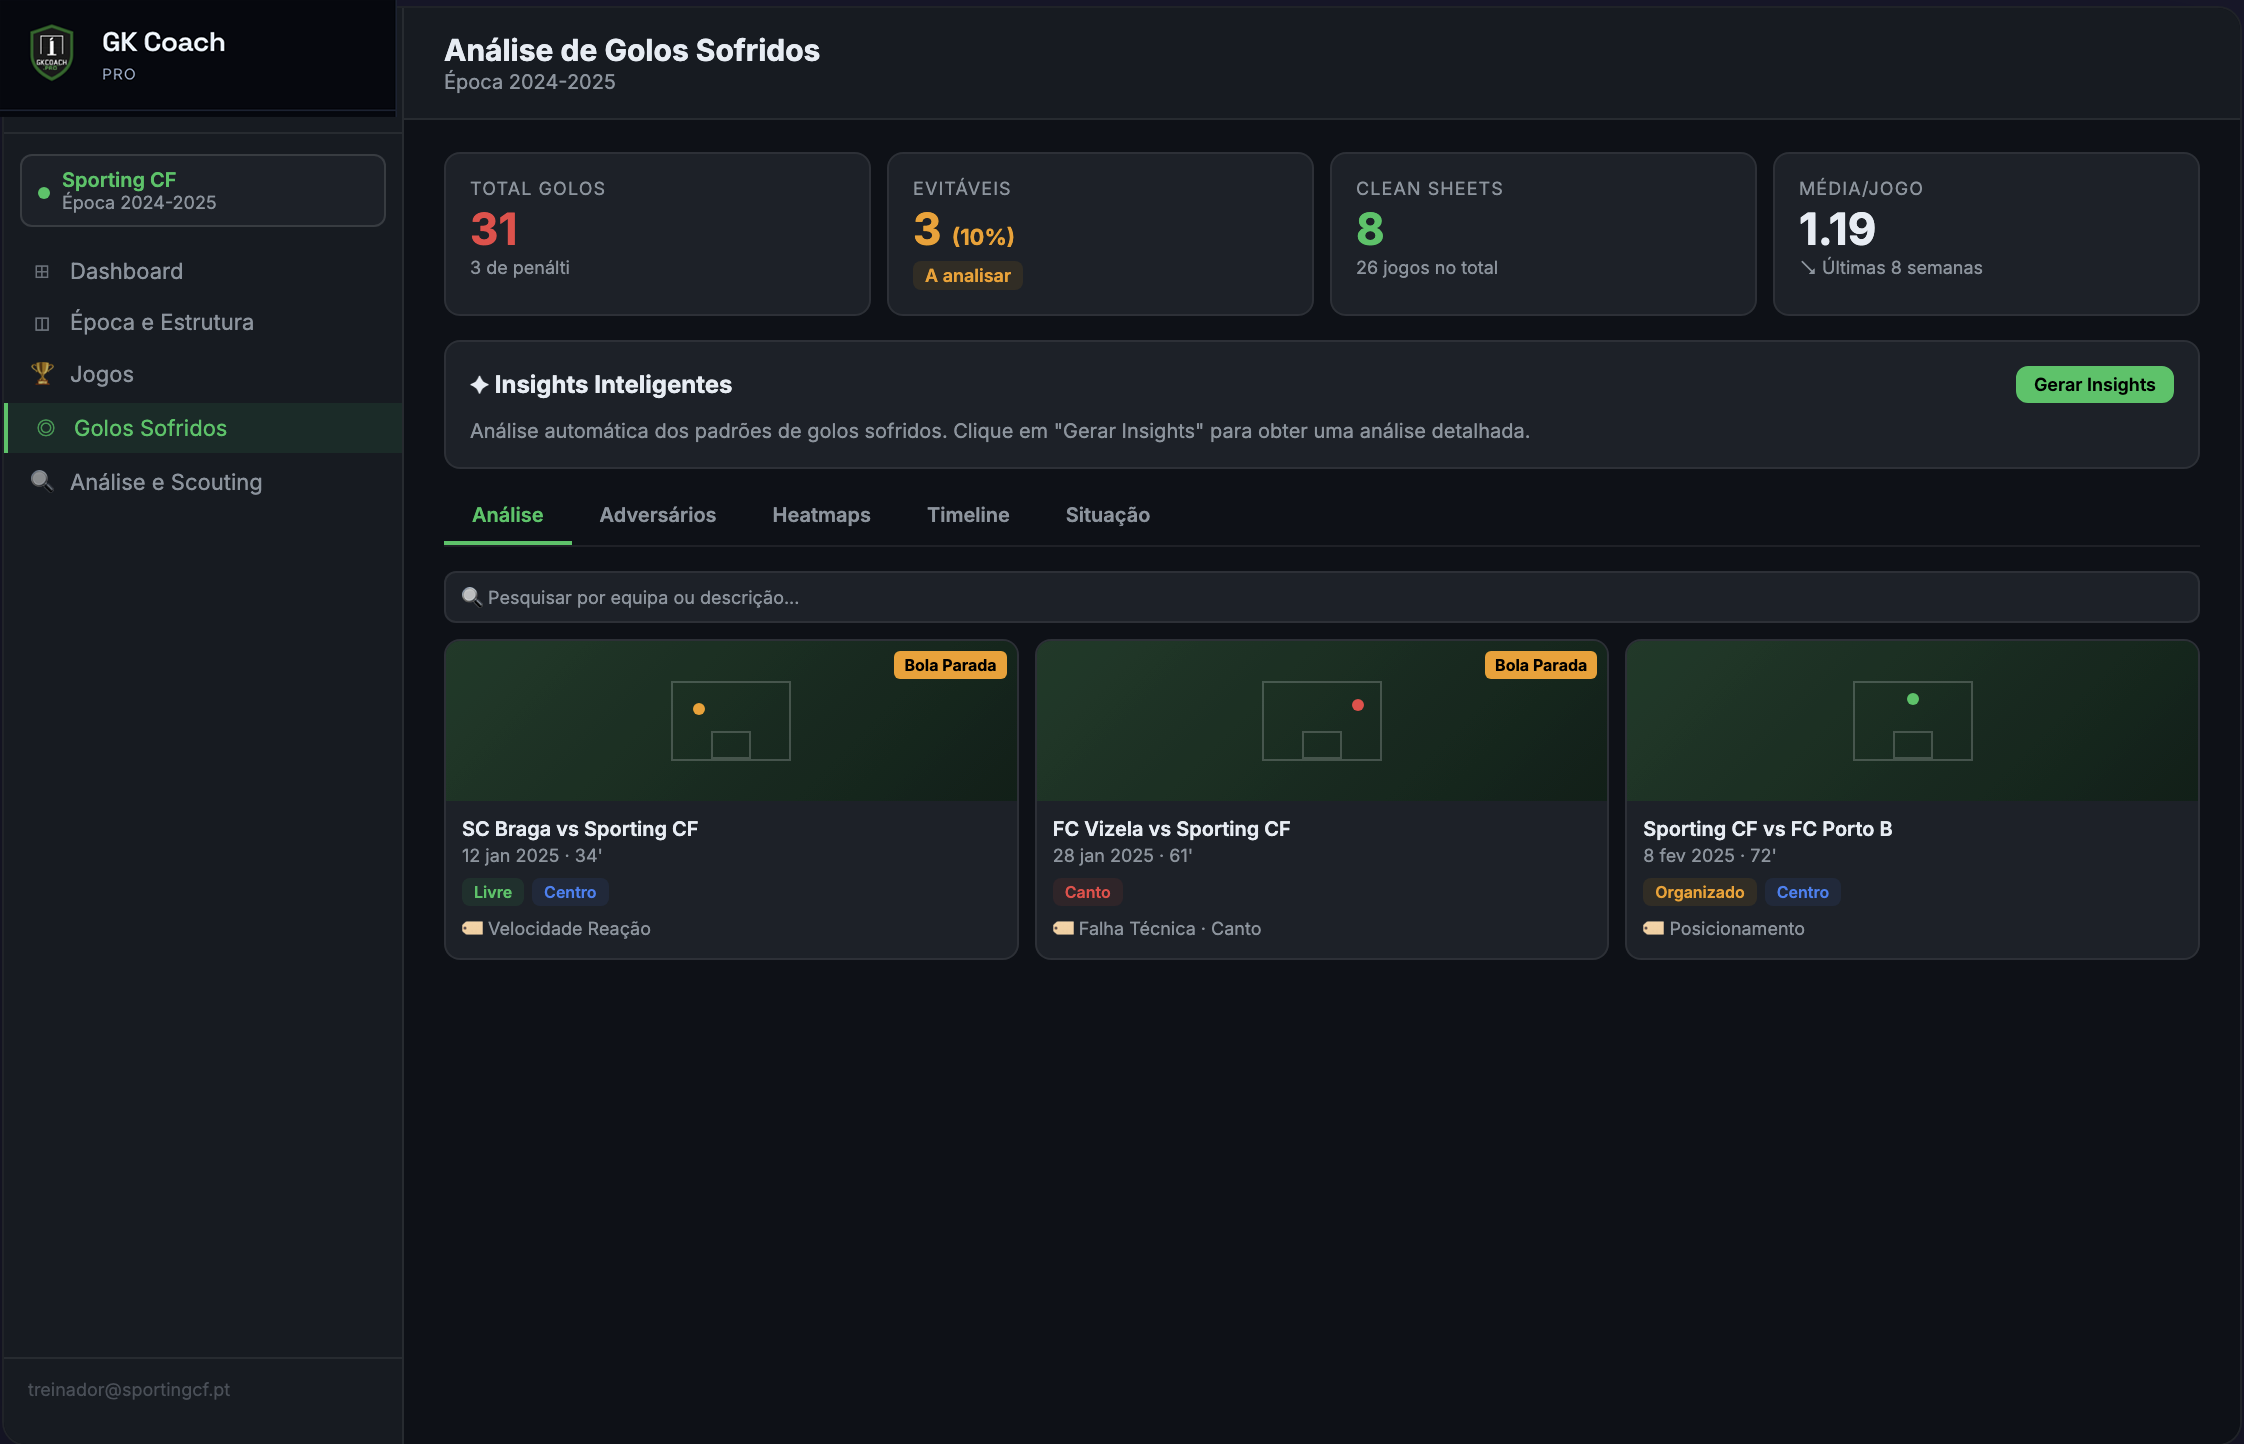
Task: Click the FC Vizela vs Sporting CF title
Action: tap(1171, 829)
